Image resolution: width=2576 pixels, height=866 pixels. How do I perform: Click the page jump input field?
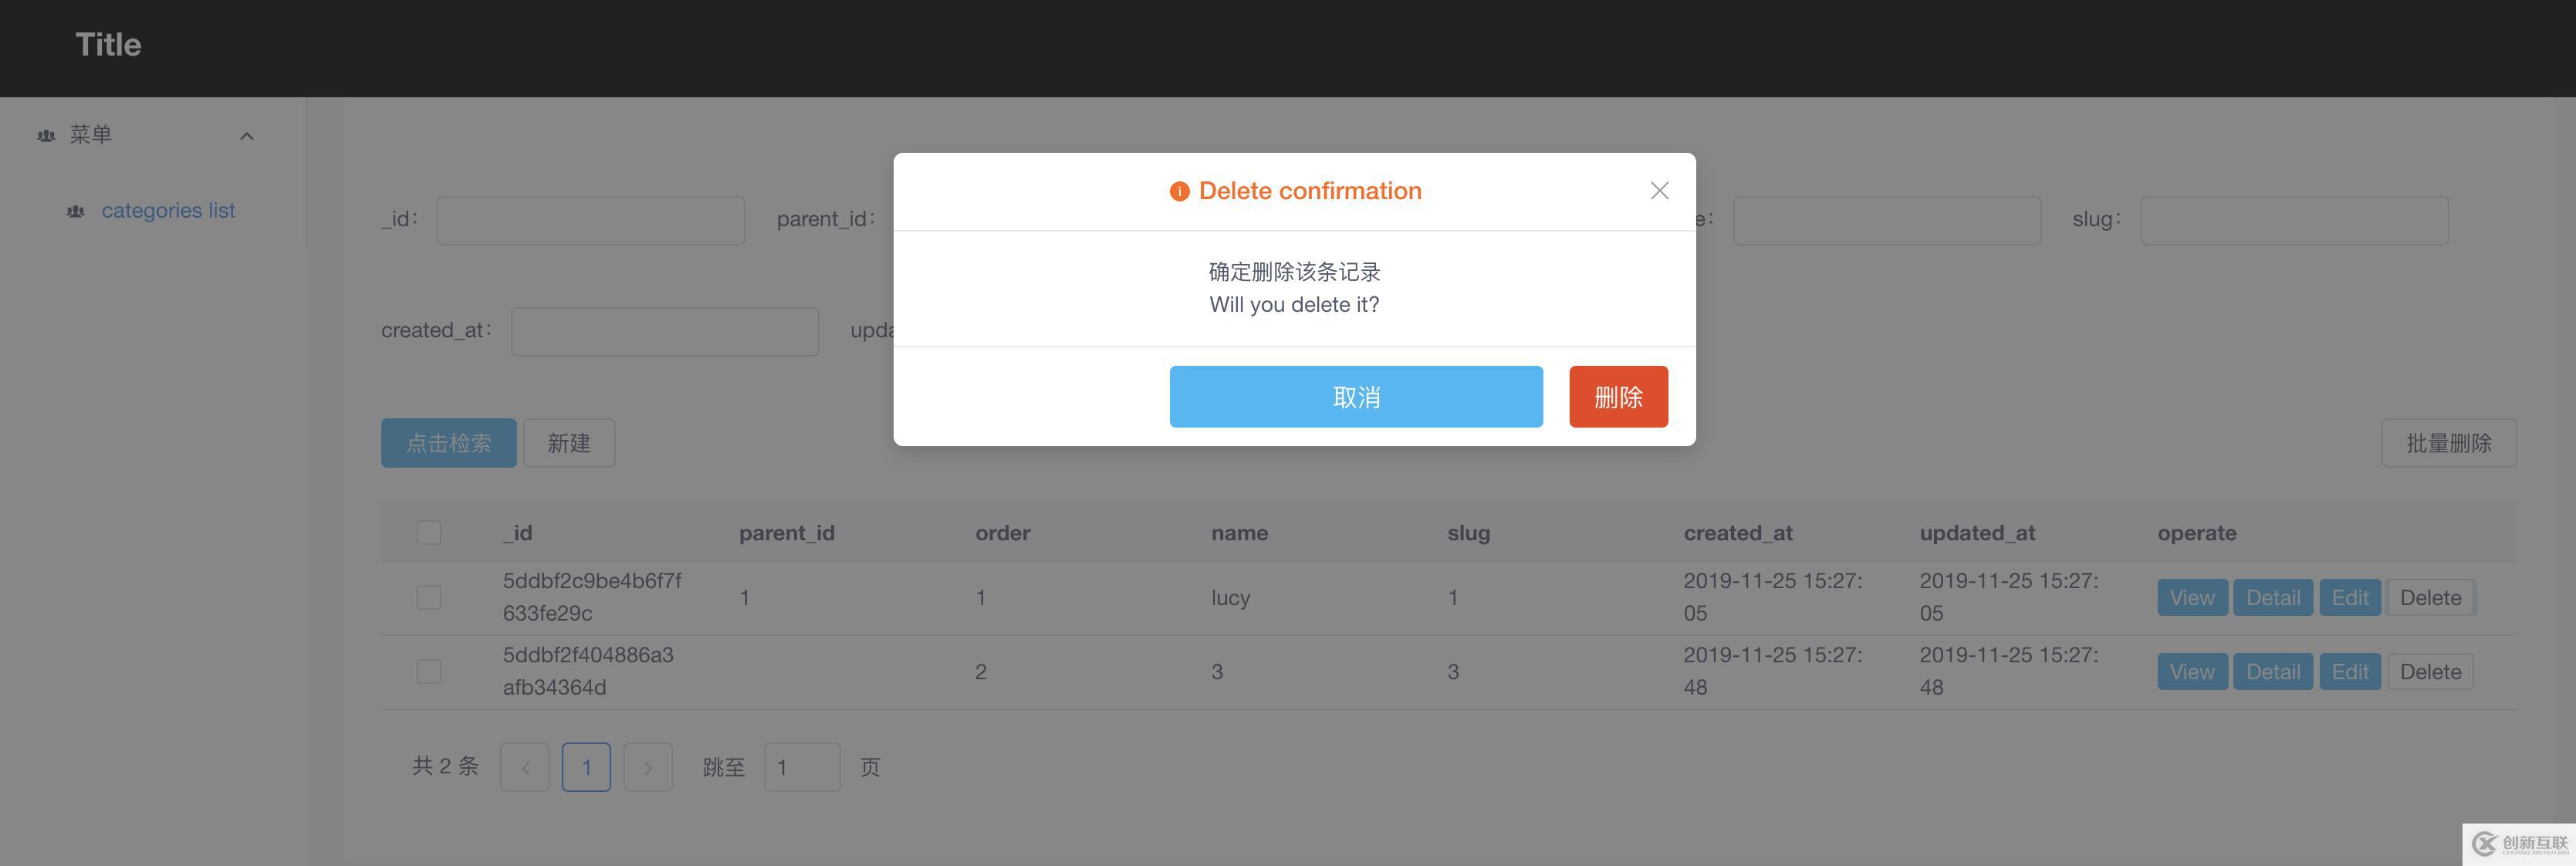[802, 767]
